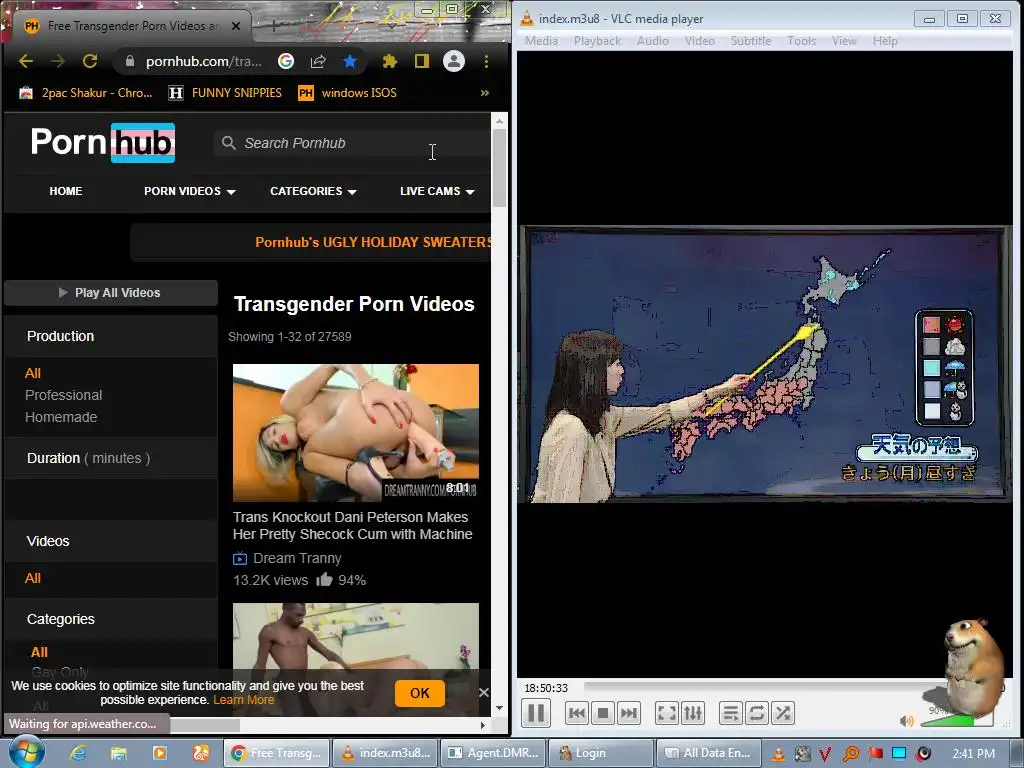Reload the Chrome page
Screen dimensions: 1024x768
pyautogui.click(x=90, y=61)
